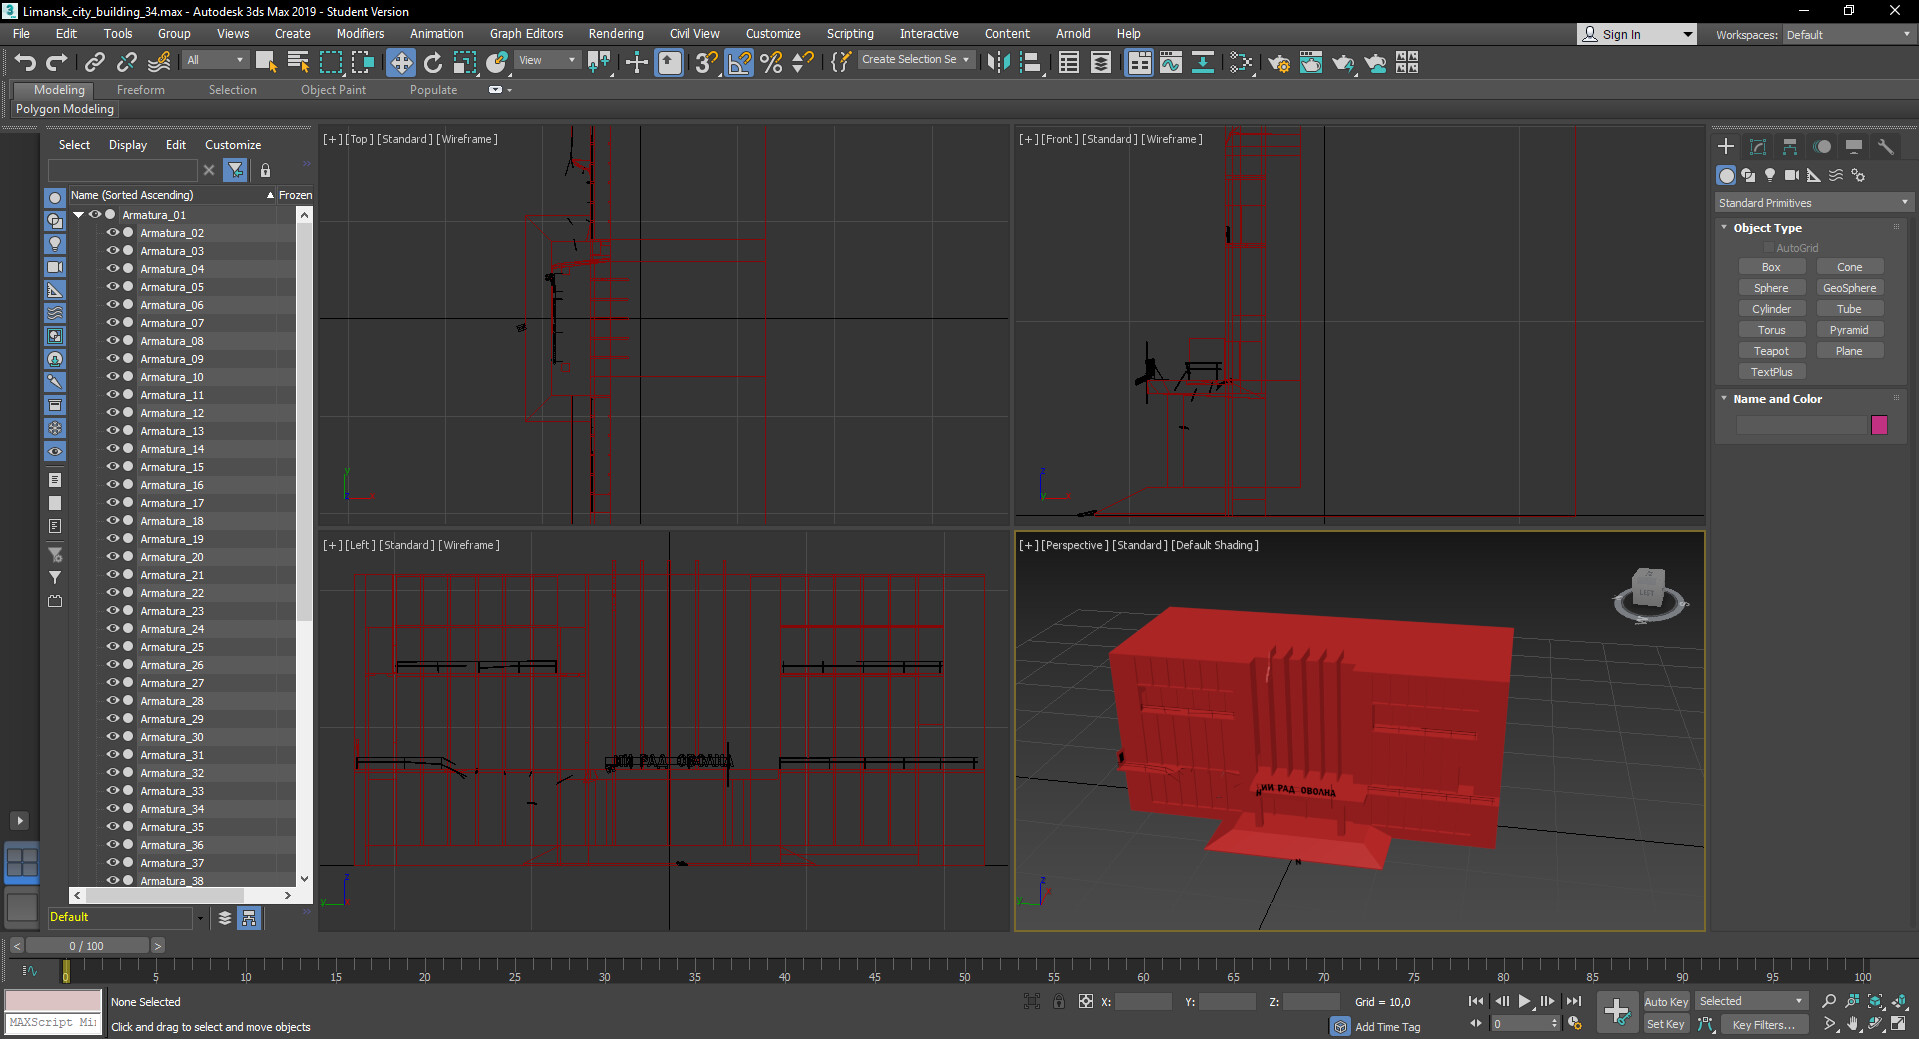
Task: Open the Modify command panel tab
Action: point(1758,147)
